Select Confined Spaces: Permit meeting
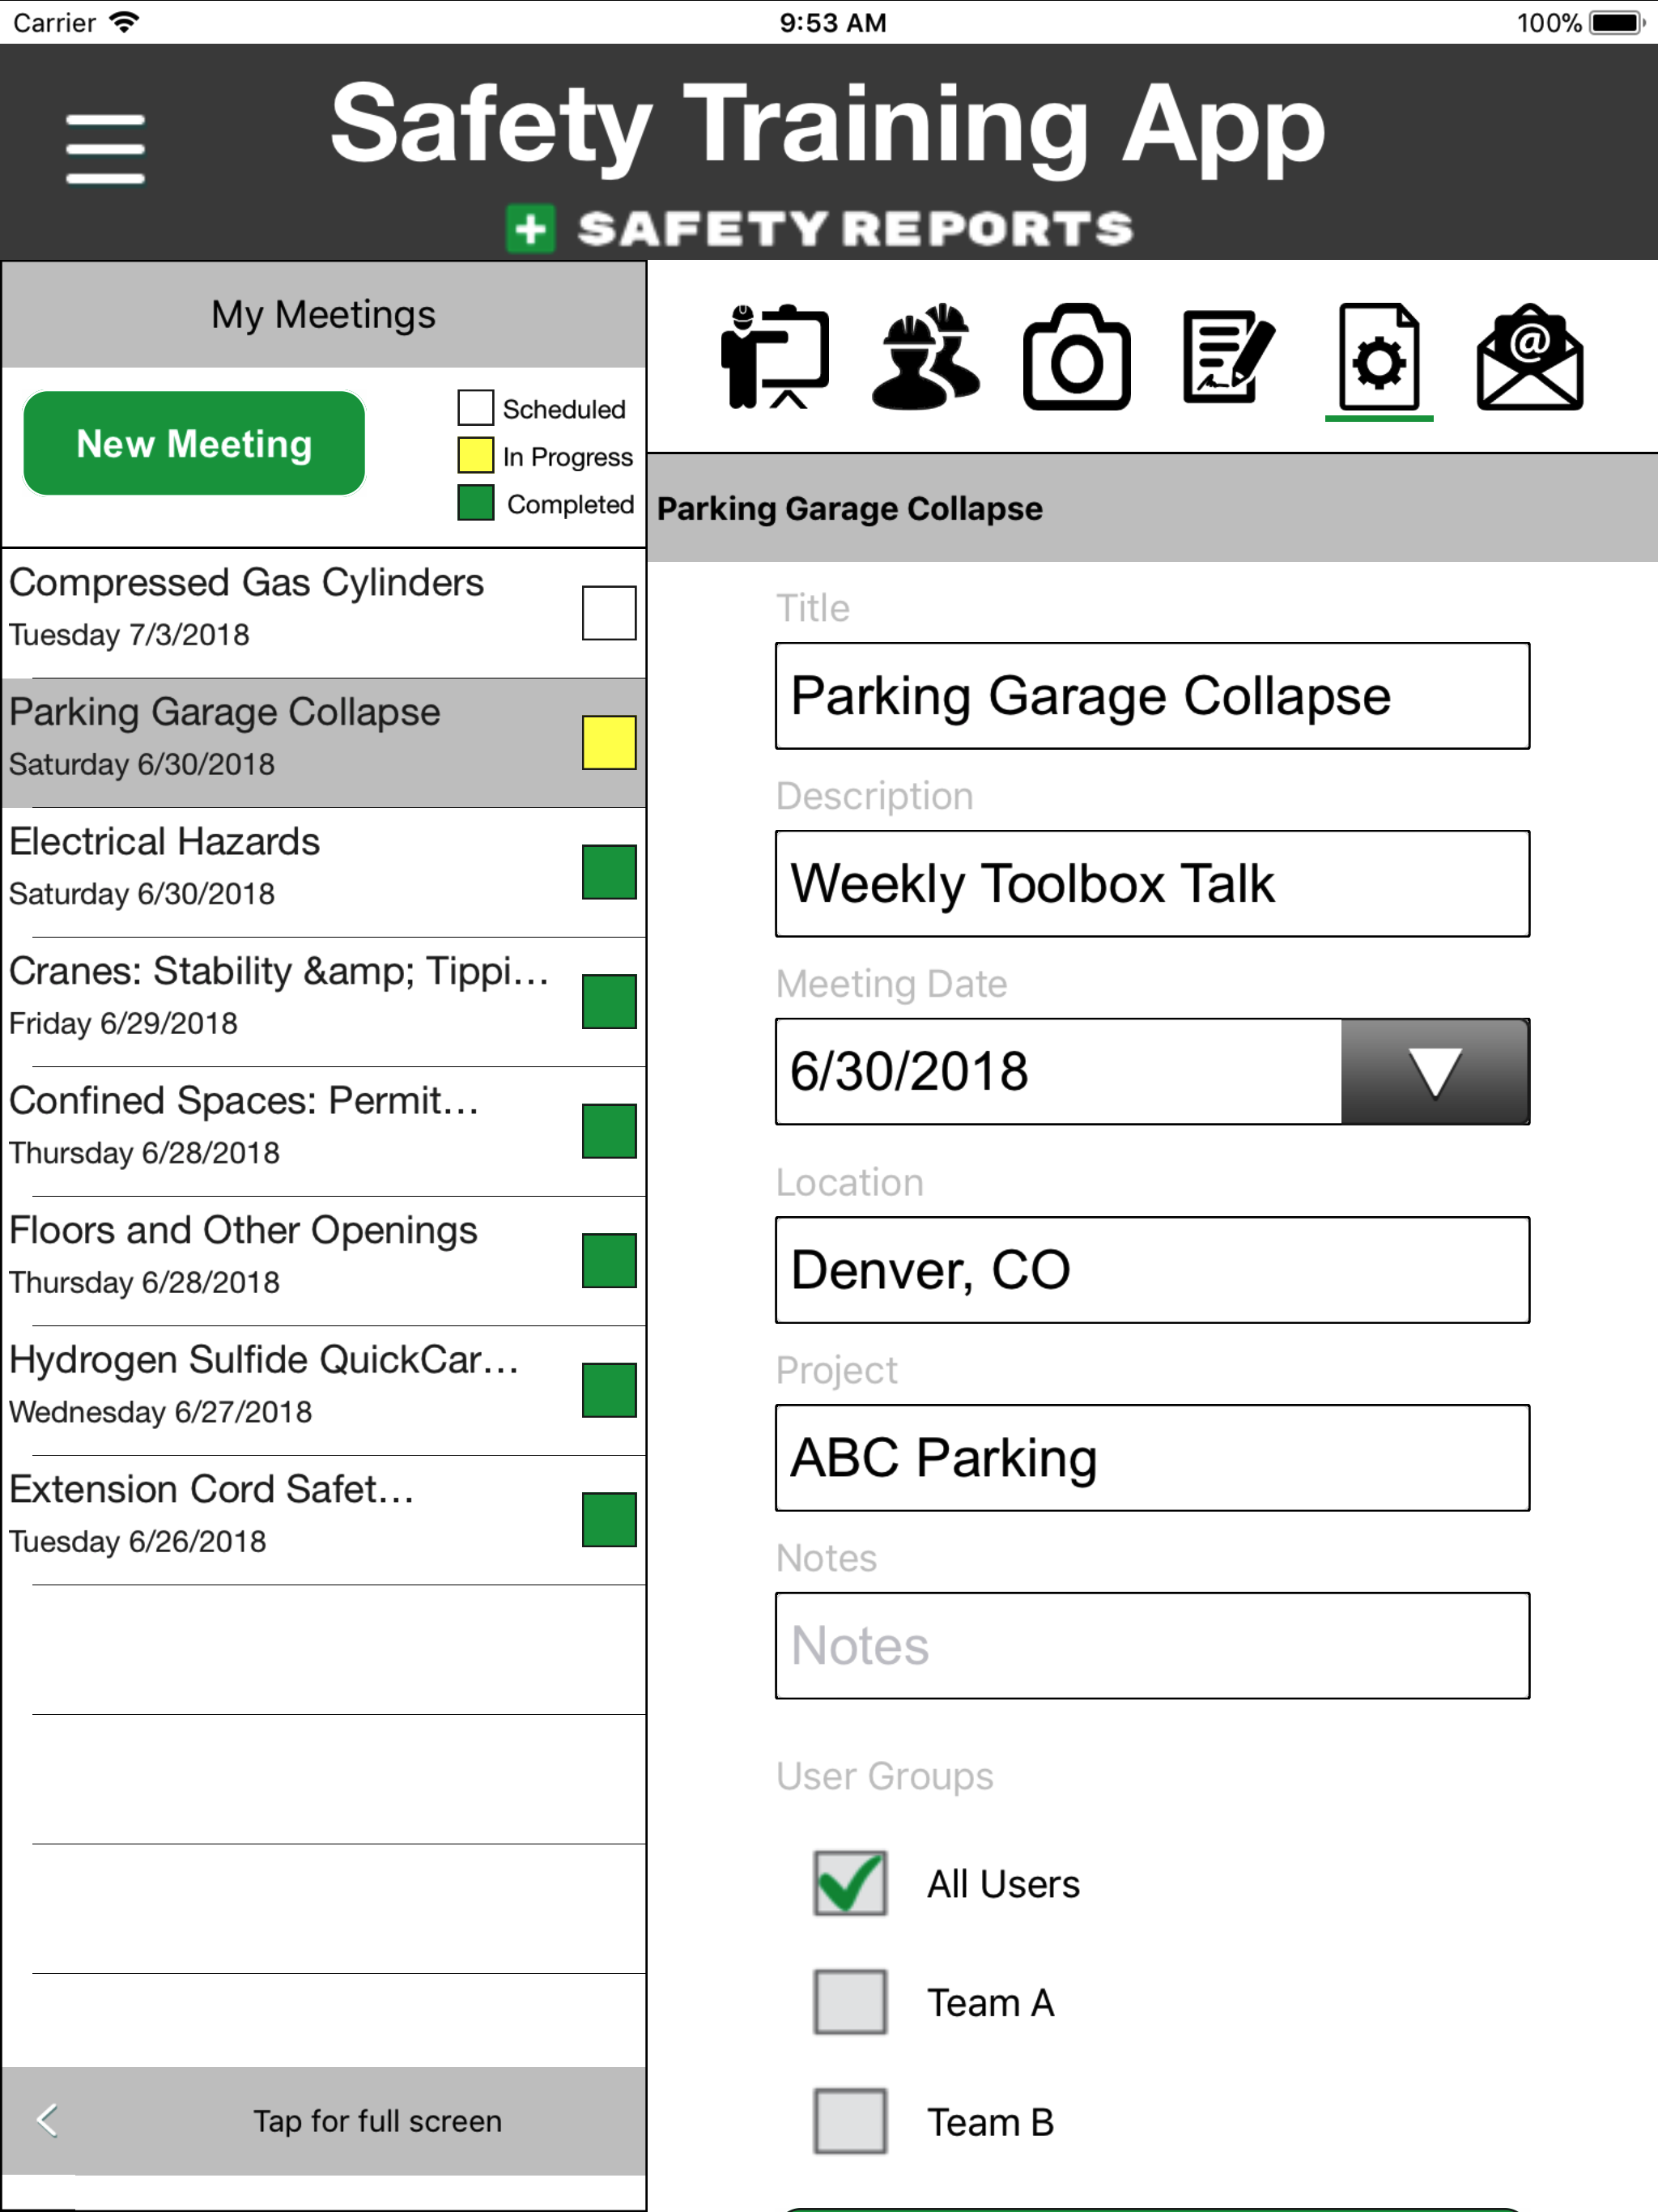Image resolution: width=1658 pixels, height=2212 pixels. click(x=323, y=1131)
